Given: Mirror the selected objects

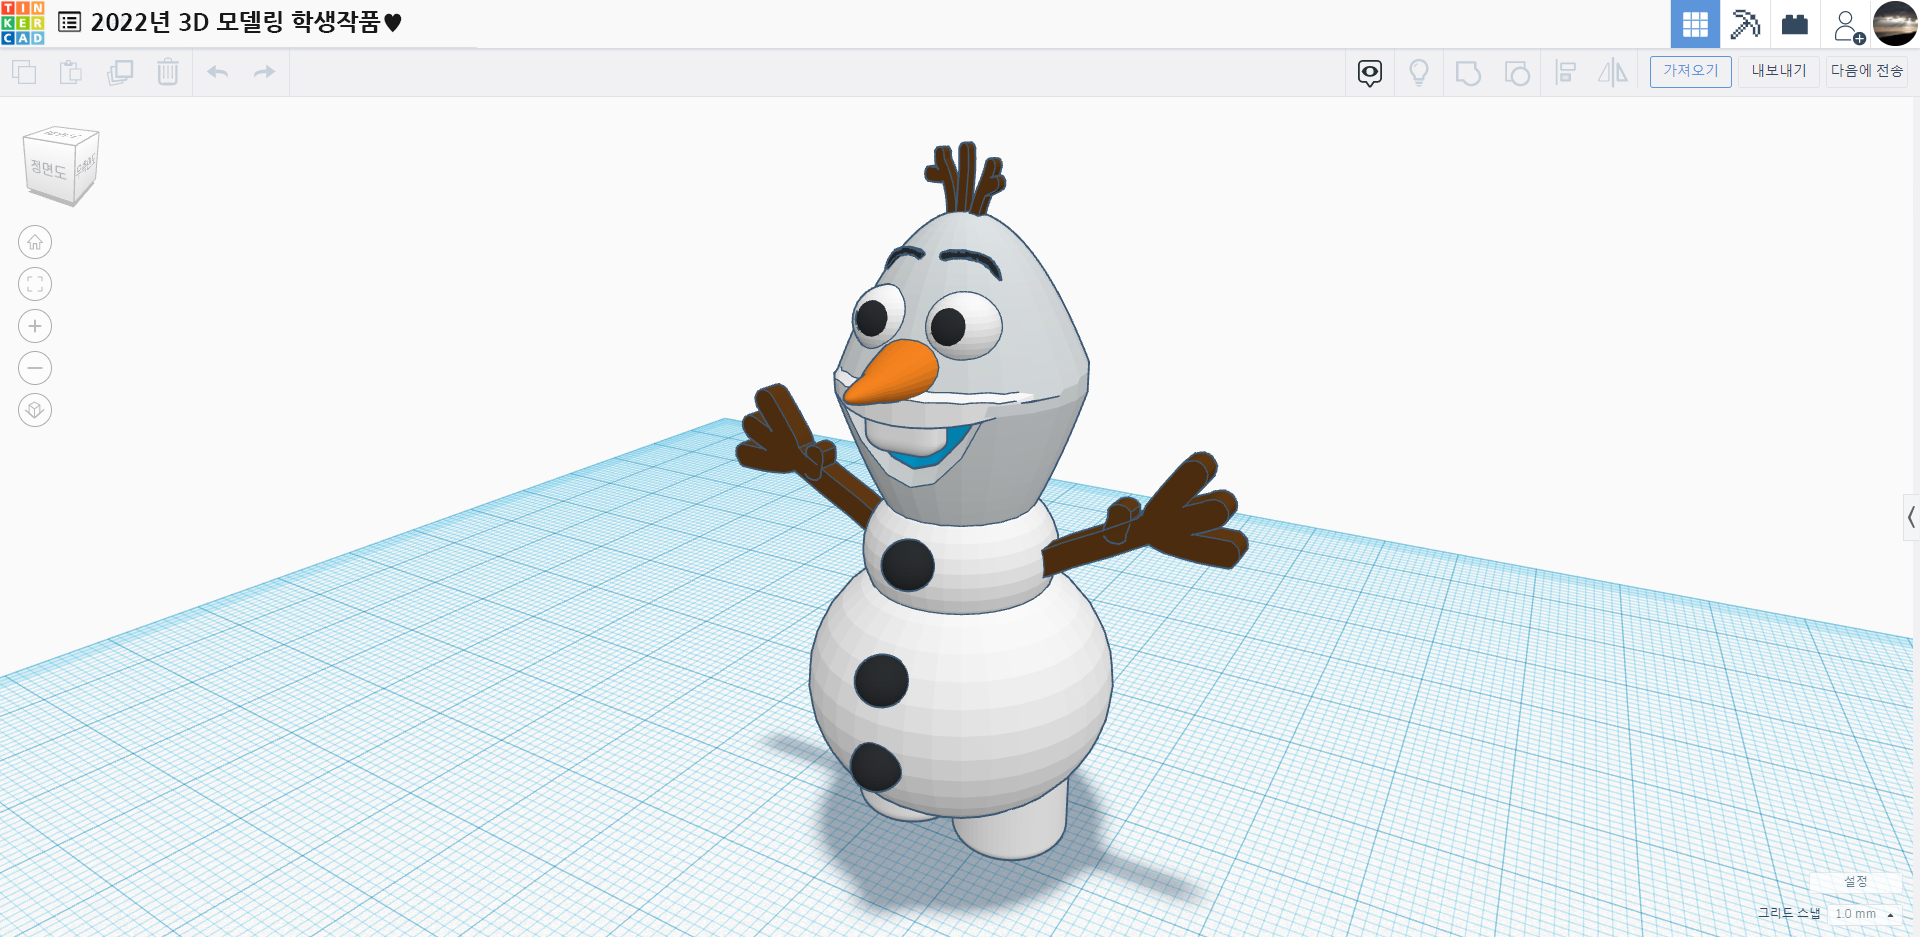Looking at the screenshot, I should coord(1613,72).
